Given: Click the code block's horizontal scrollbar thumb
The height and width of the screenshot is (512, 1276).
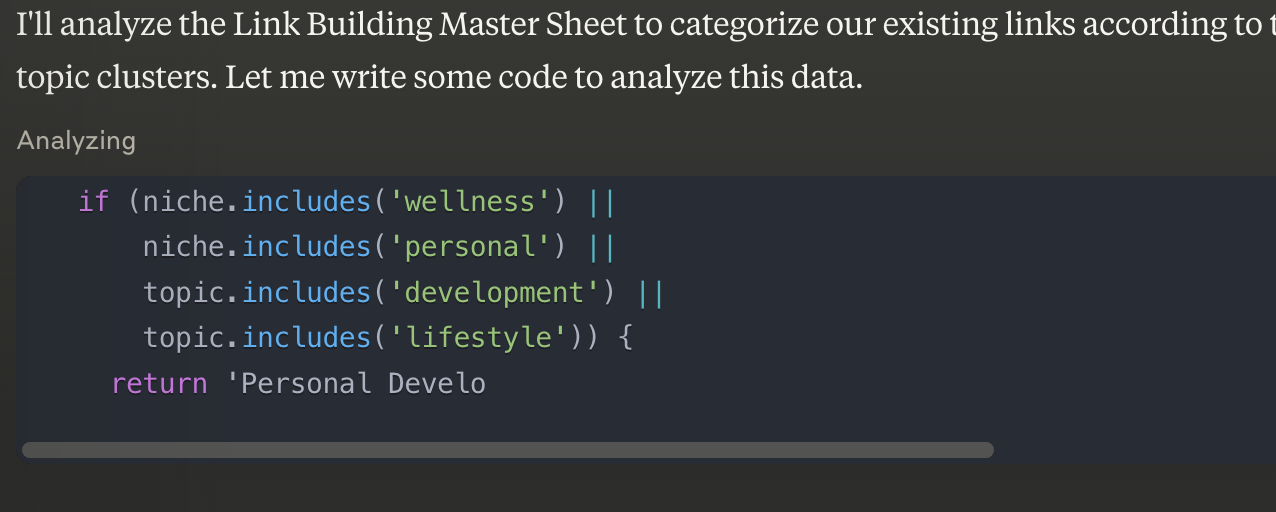Looking at the screenshot, I should point(507,450).
